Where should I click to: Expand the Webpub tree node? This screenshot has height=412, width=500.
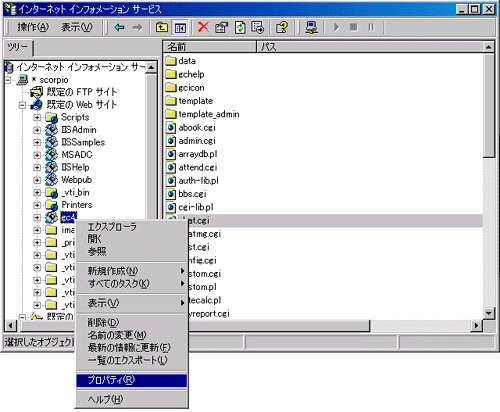pos(37,180)
